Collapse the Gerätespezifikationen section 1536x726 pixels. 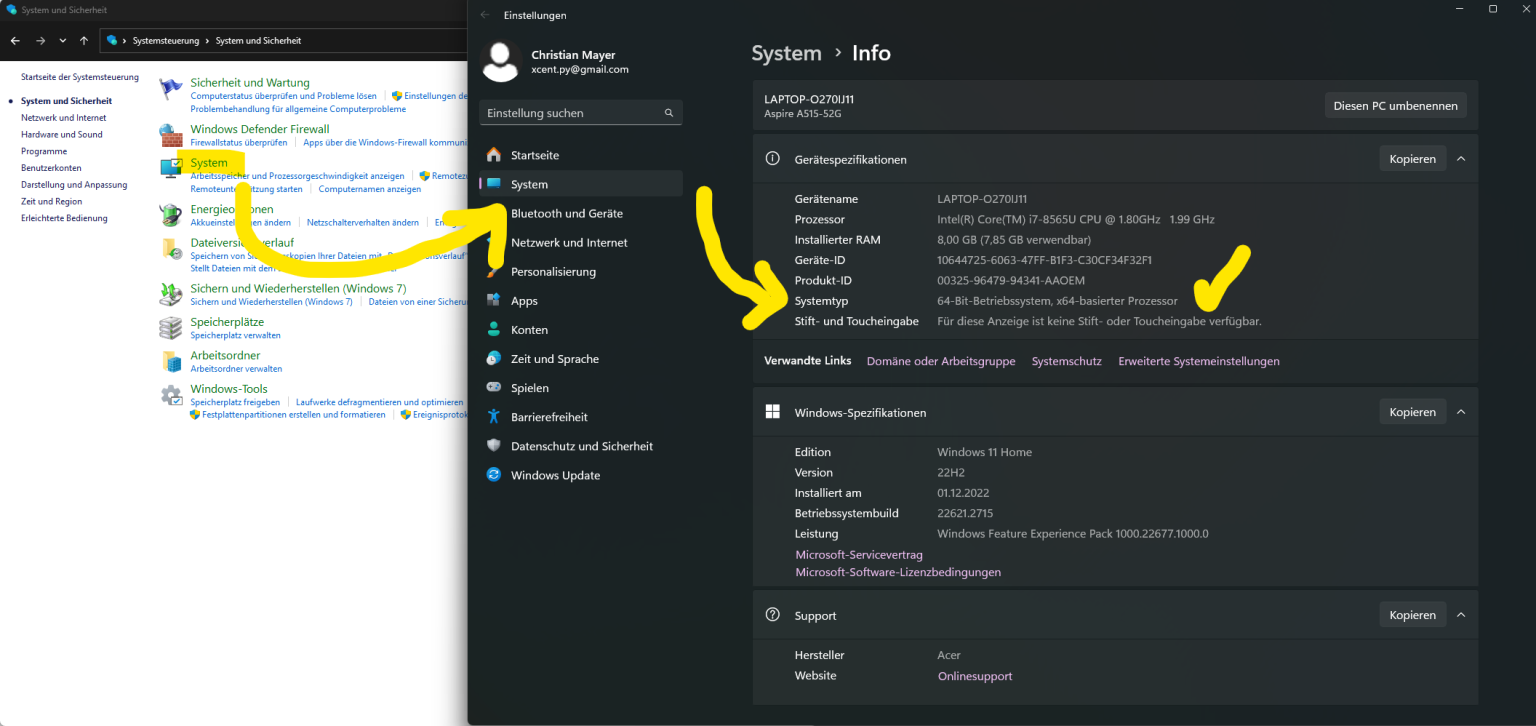tap(1461, 158)
